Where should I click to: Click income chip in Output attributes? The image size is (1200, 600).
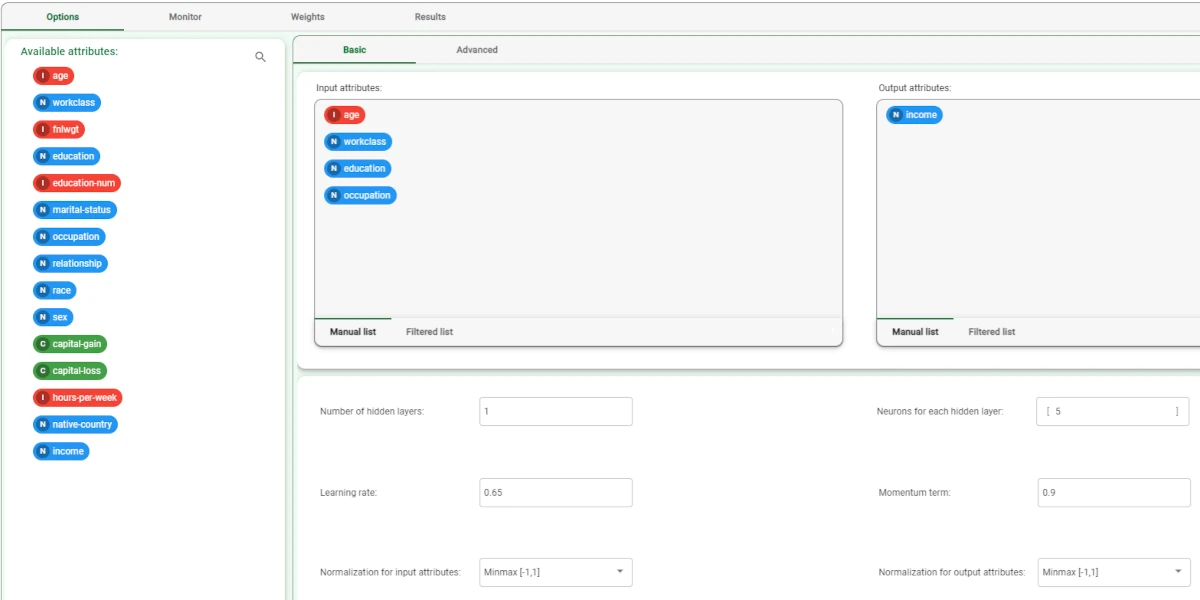click(914, 115)
